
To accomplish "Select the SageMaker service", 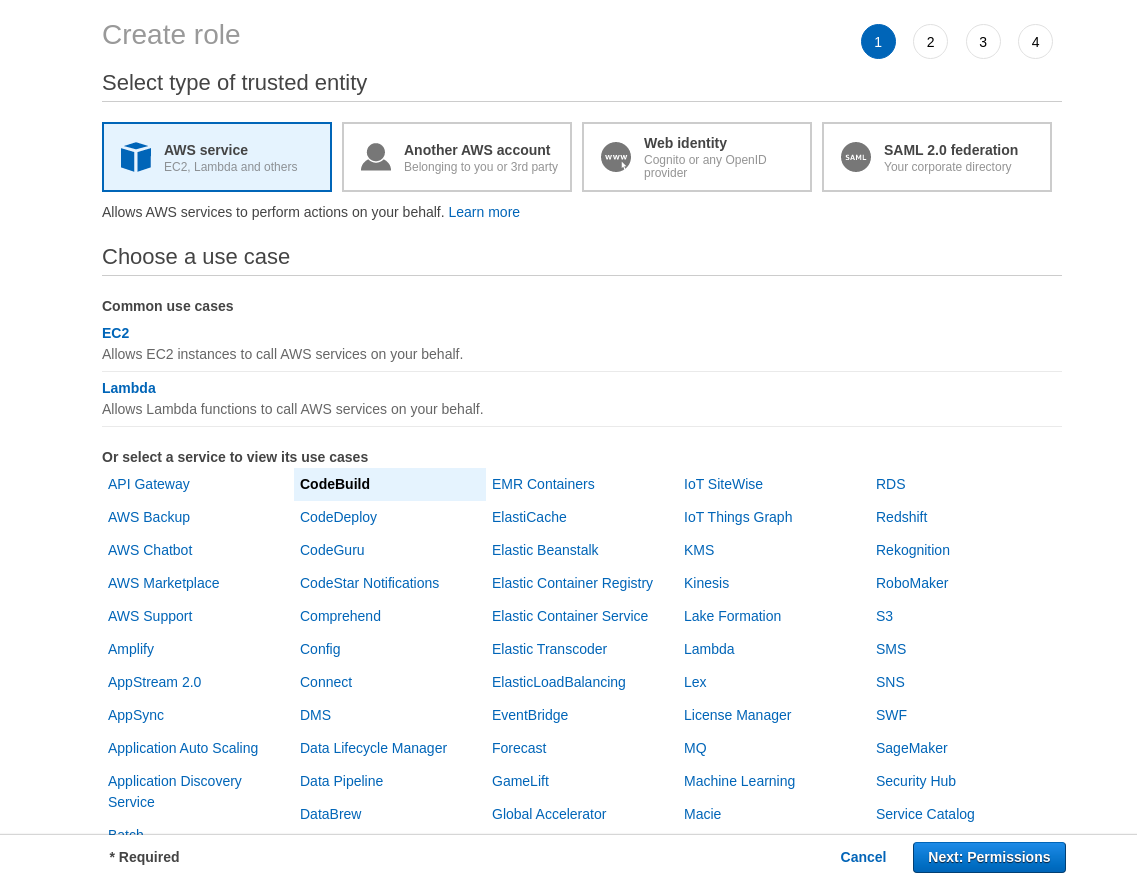I will [x=911, y=748].
